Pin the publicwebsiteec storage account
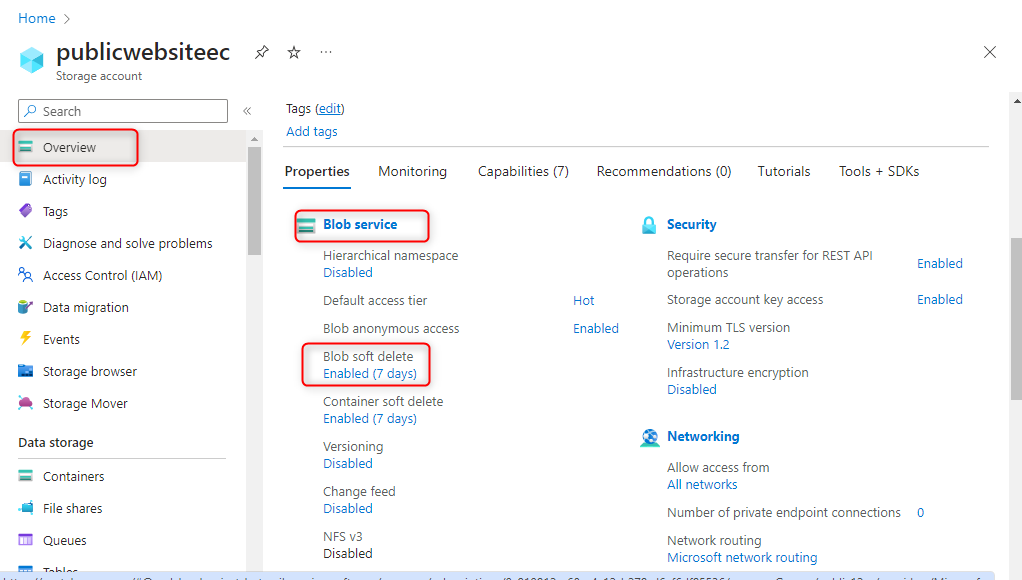This screenshot has height=580, width=1022. (262, 52)
